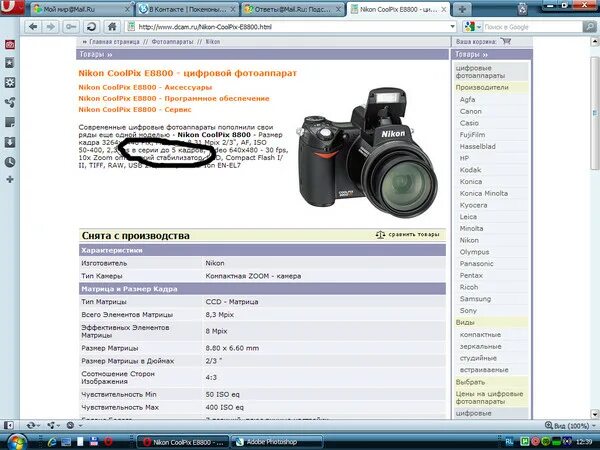Open Цены на цифровые фотоаппараты link
600x450 pixels.
tap(489, 398)
